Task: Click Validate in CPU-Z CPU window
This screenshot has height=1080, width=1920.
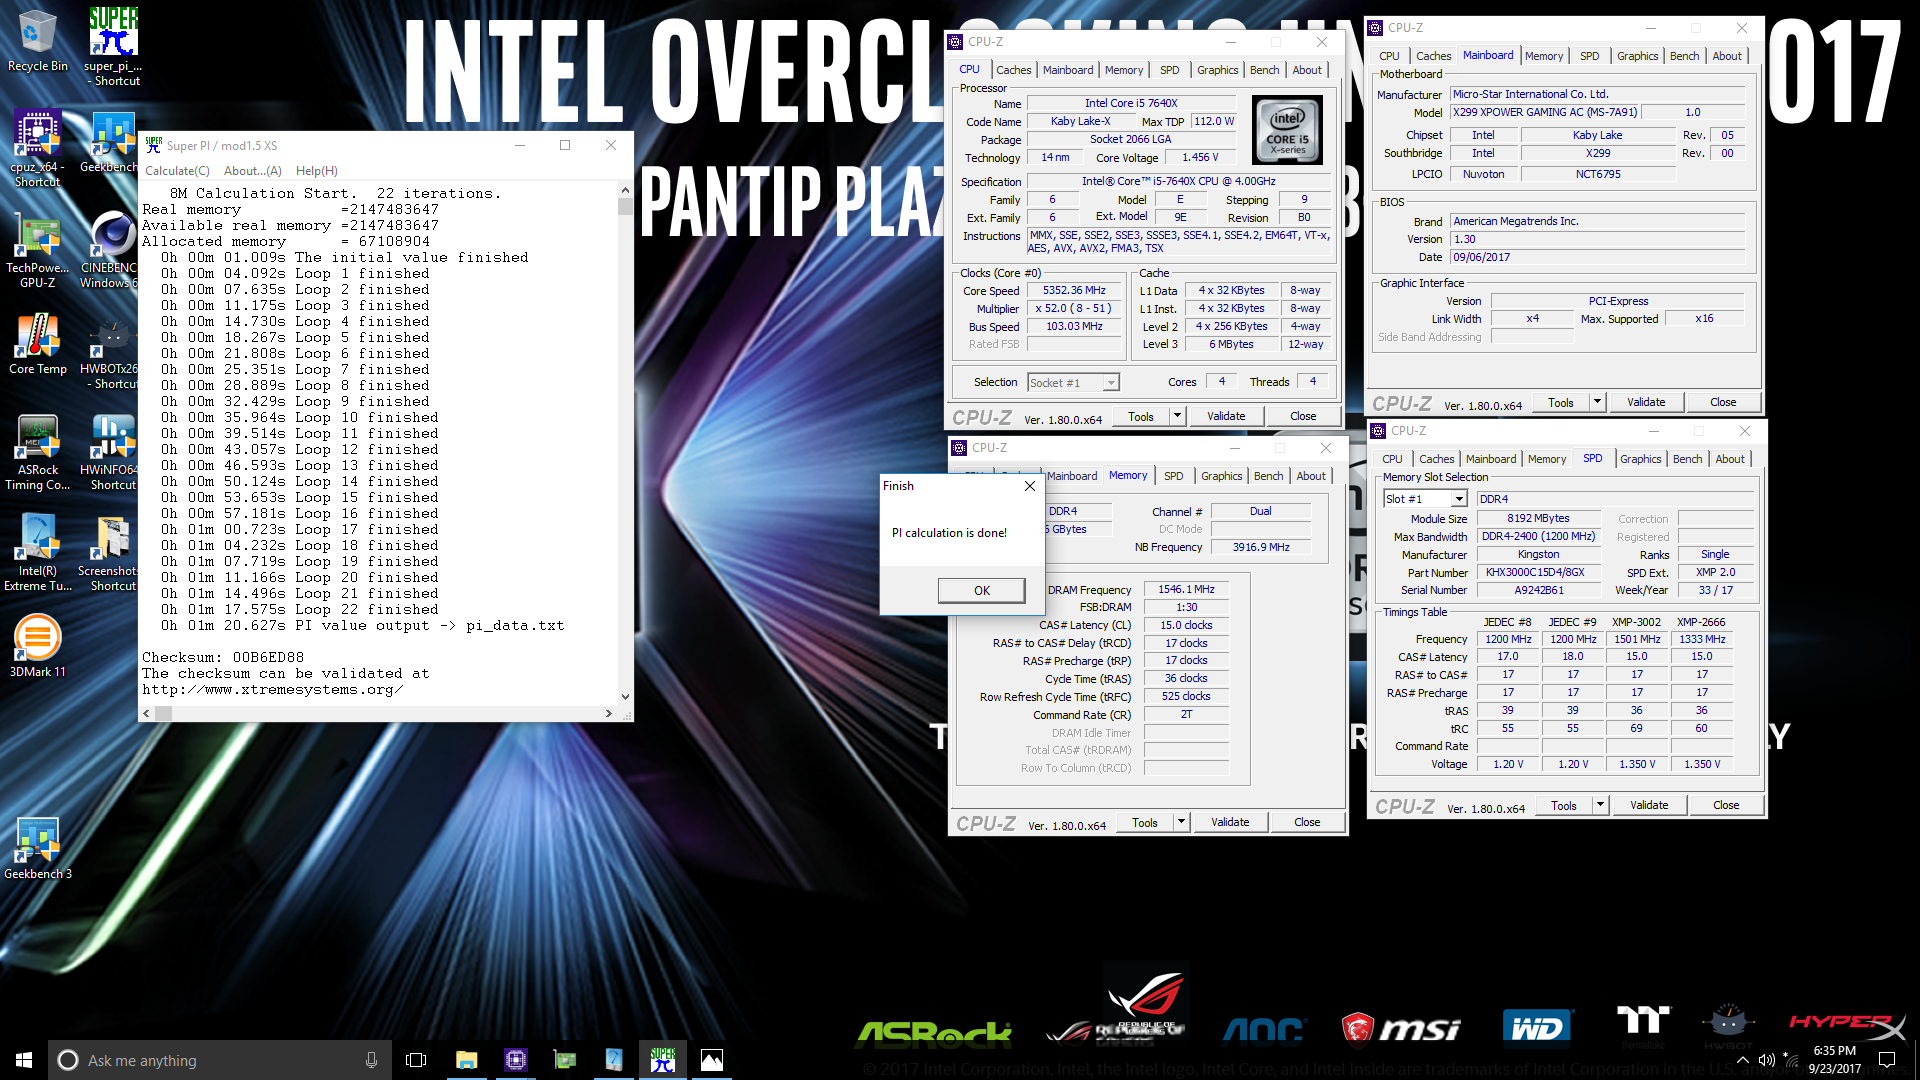Action: 1226,416
